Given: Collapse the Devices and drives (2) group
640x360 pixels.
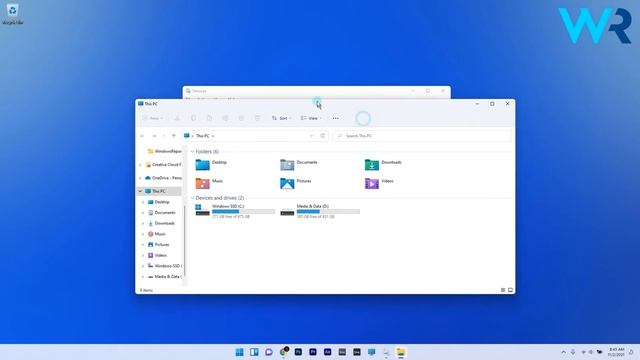Looking at the screenshot, I should 192,198.
